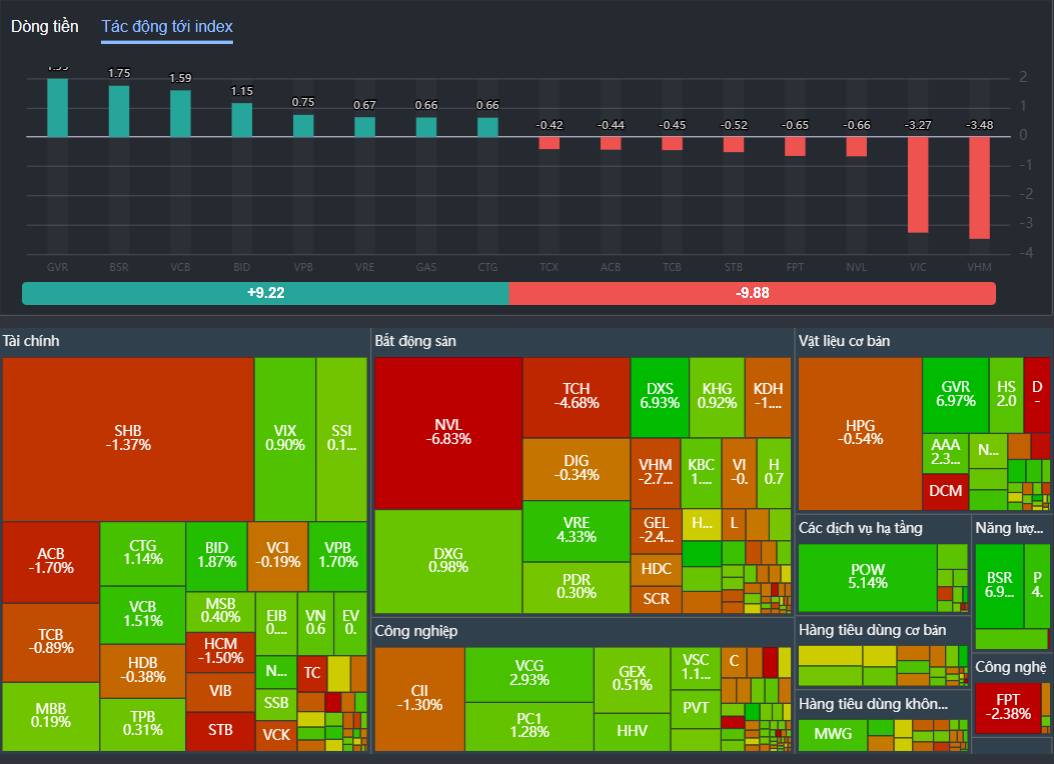The height and width of the screenshot is (764, 1054).
Task: Open the PC1 1.28% tile
Action: pyautogui.click(x=529, y=727)
